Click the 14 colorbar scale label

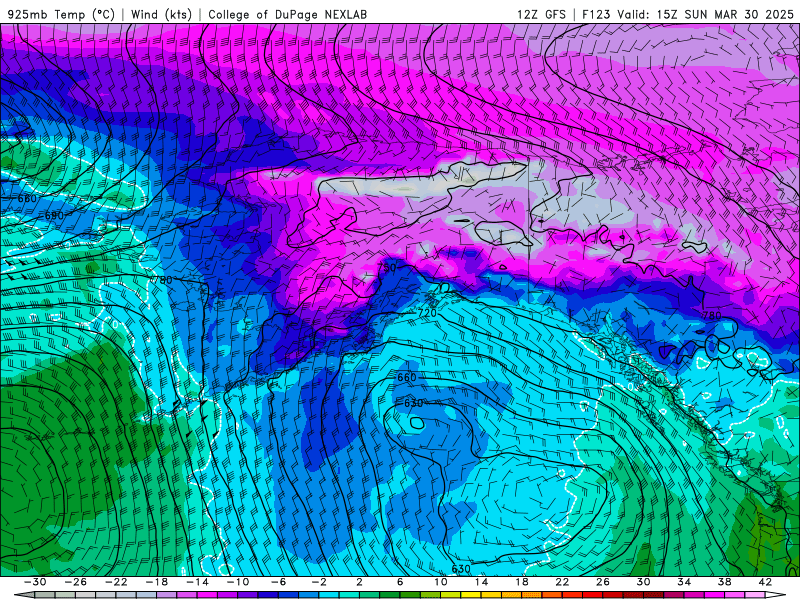(481, 582)
